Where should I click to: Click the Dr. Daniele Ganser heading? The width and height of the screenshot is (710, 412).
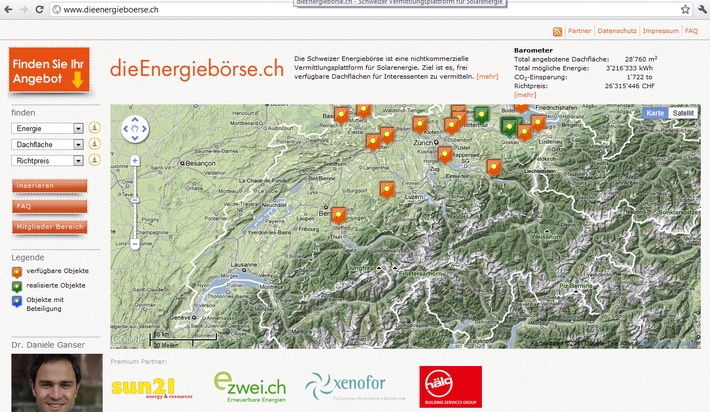pyautogui.click(x=48, y=345)
